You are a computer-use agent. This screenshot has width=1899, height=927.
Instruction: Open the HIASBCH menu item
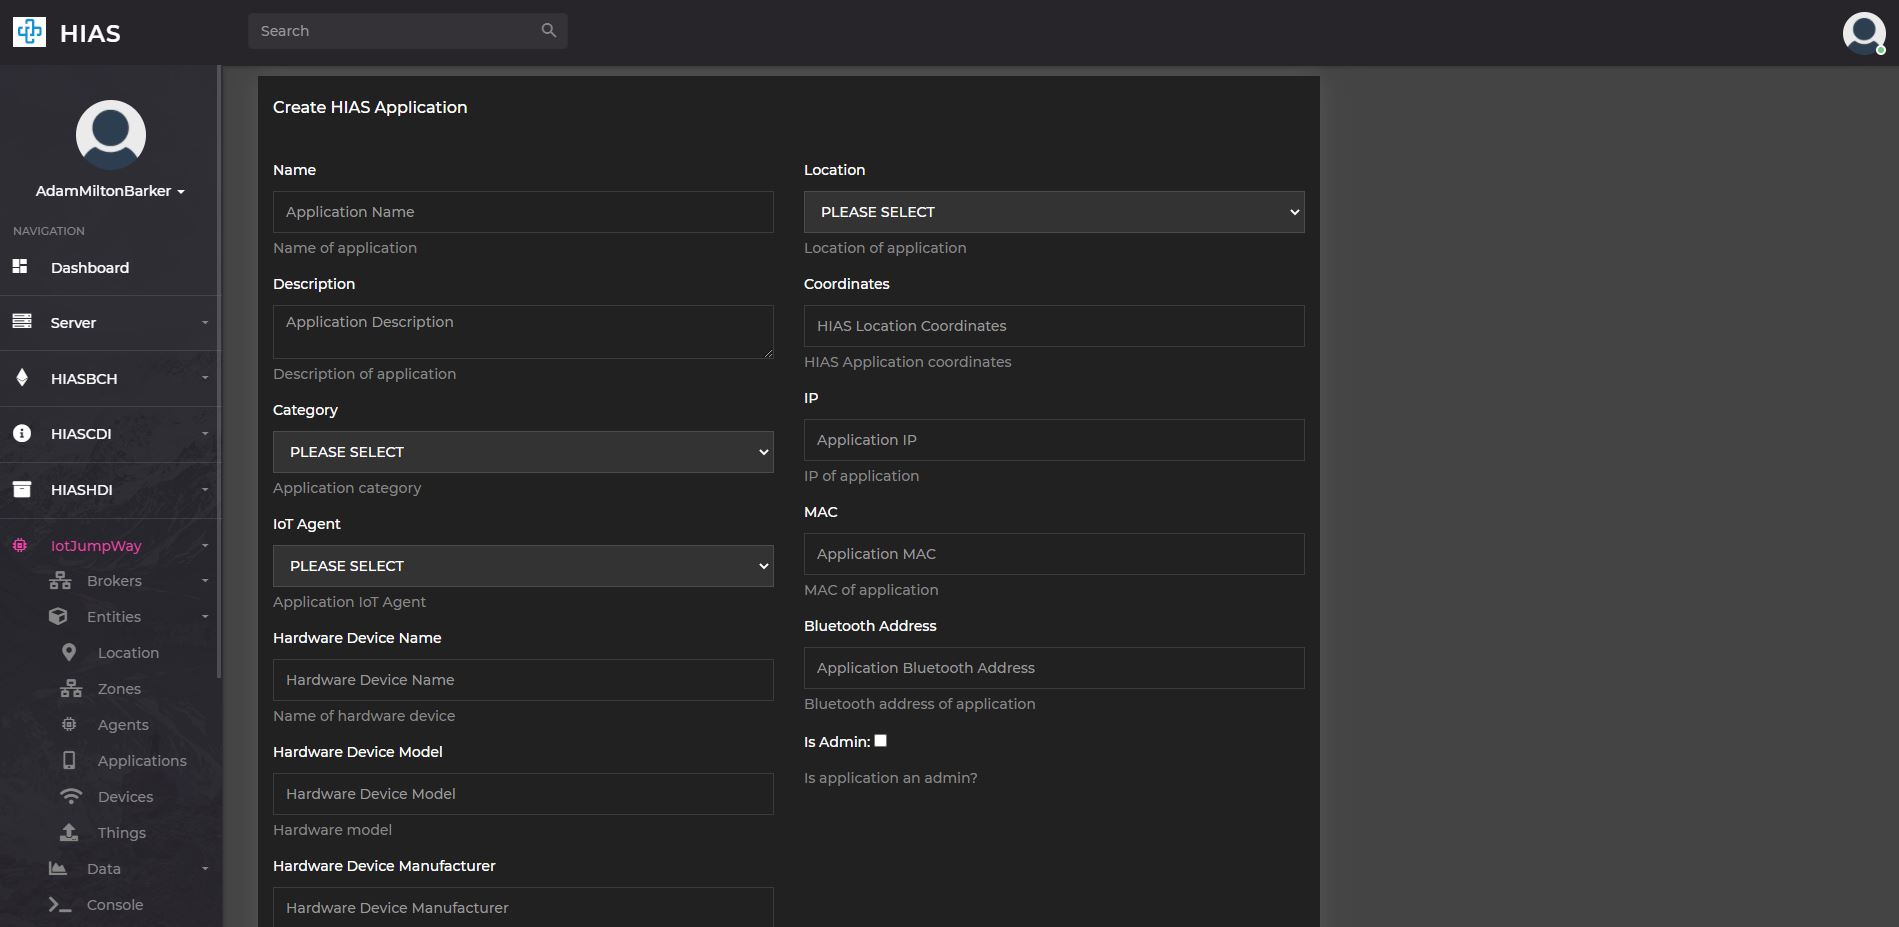pyautogui.click(x=84, y=379)
